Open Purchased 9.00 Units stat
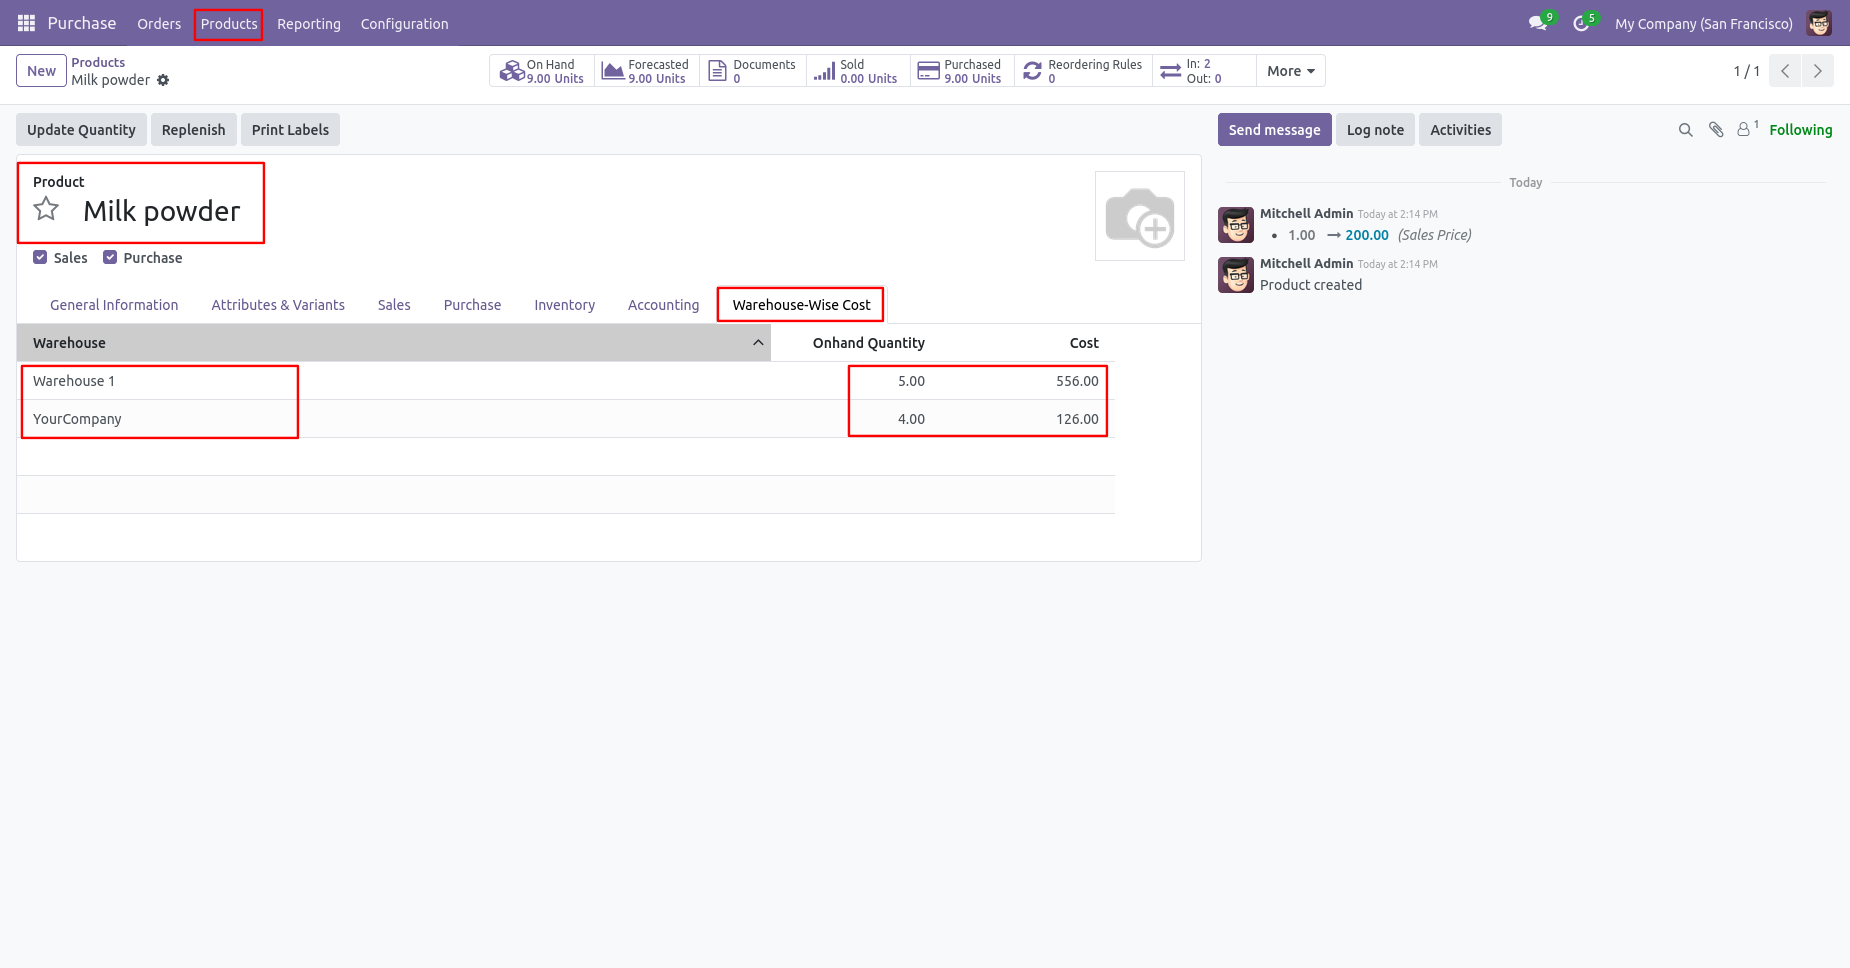Viewport: 1850px width, 968px height. click(x=962, y=71)
